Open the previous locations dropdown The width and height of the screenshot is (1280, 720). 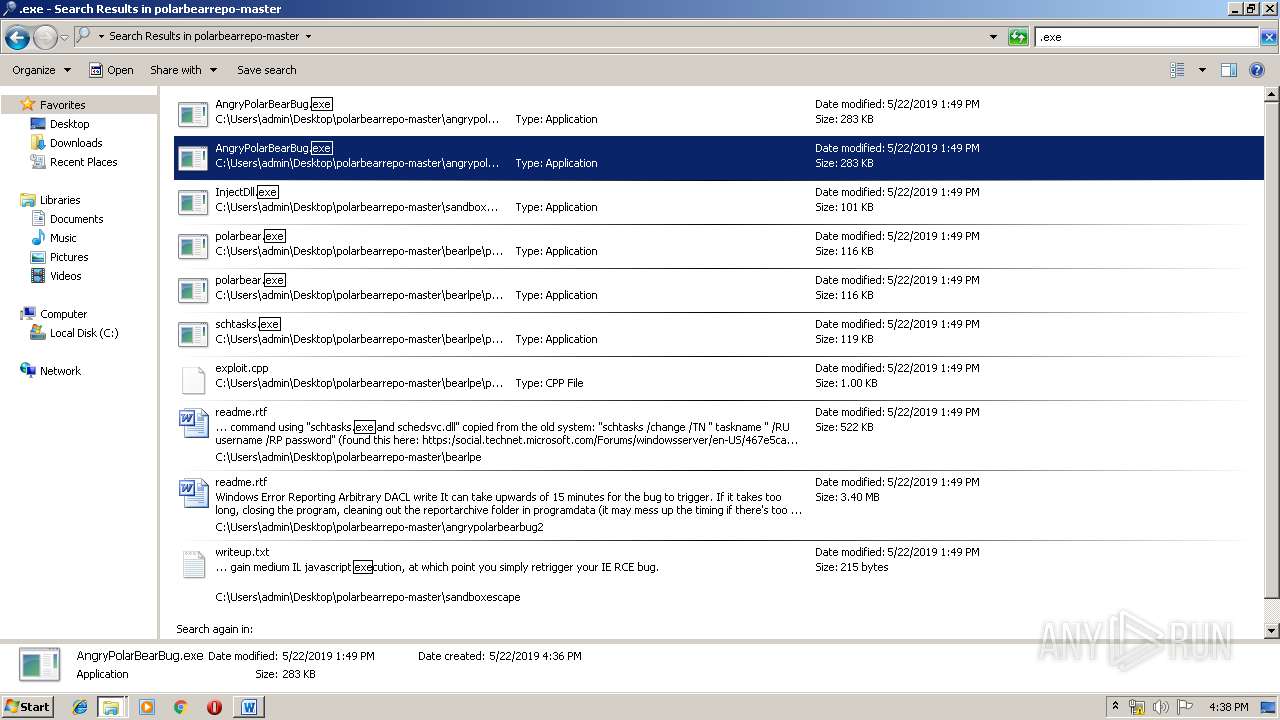(x=993, y=37)
